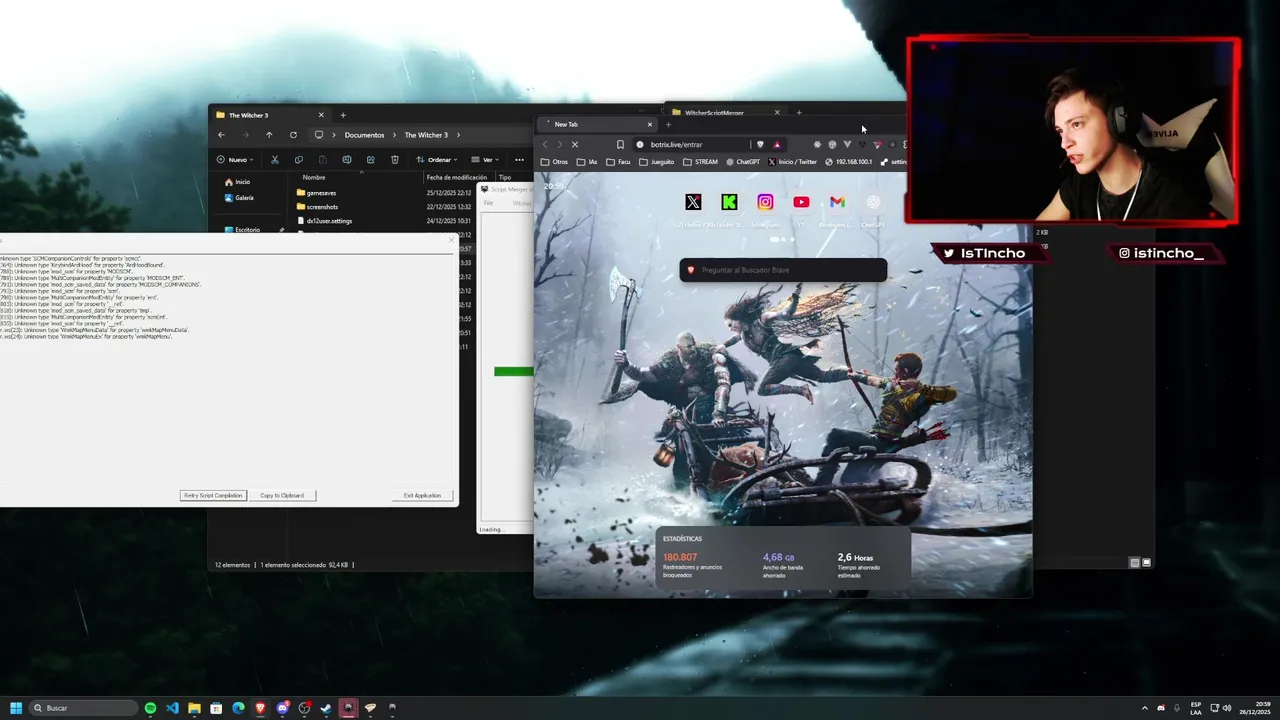Open the Jueguito bookmarks folder
Screen dimensions: 1280x720
pos(656,162)
